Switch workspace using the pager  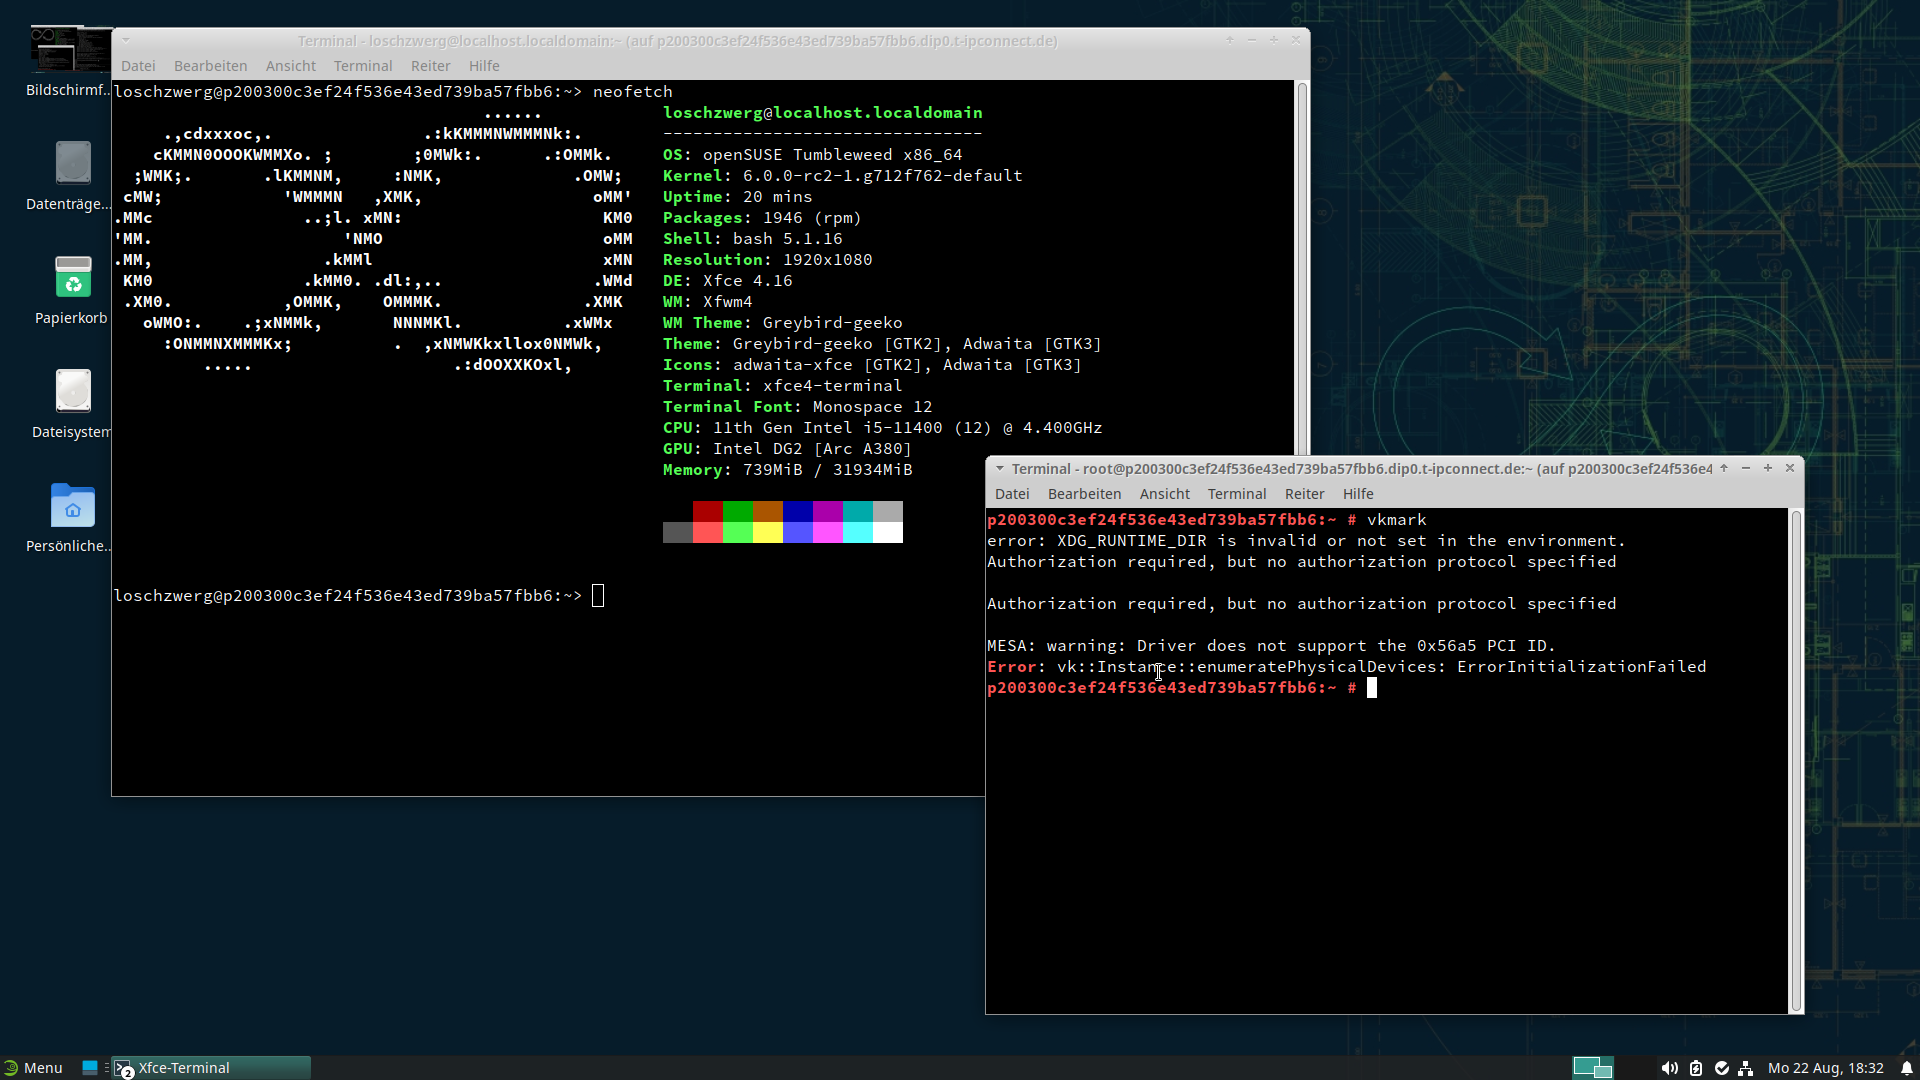click(1592, 1068)
